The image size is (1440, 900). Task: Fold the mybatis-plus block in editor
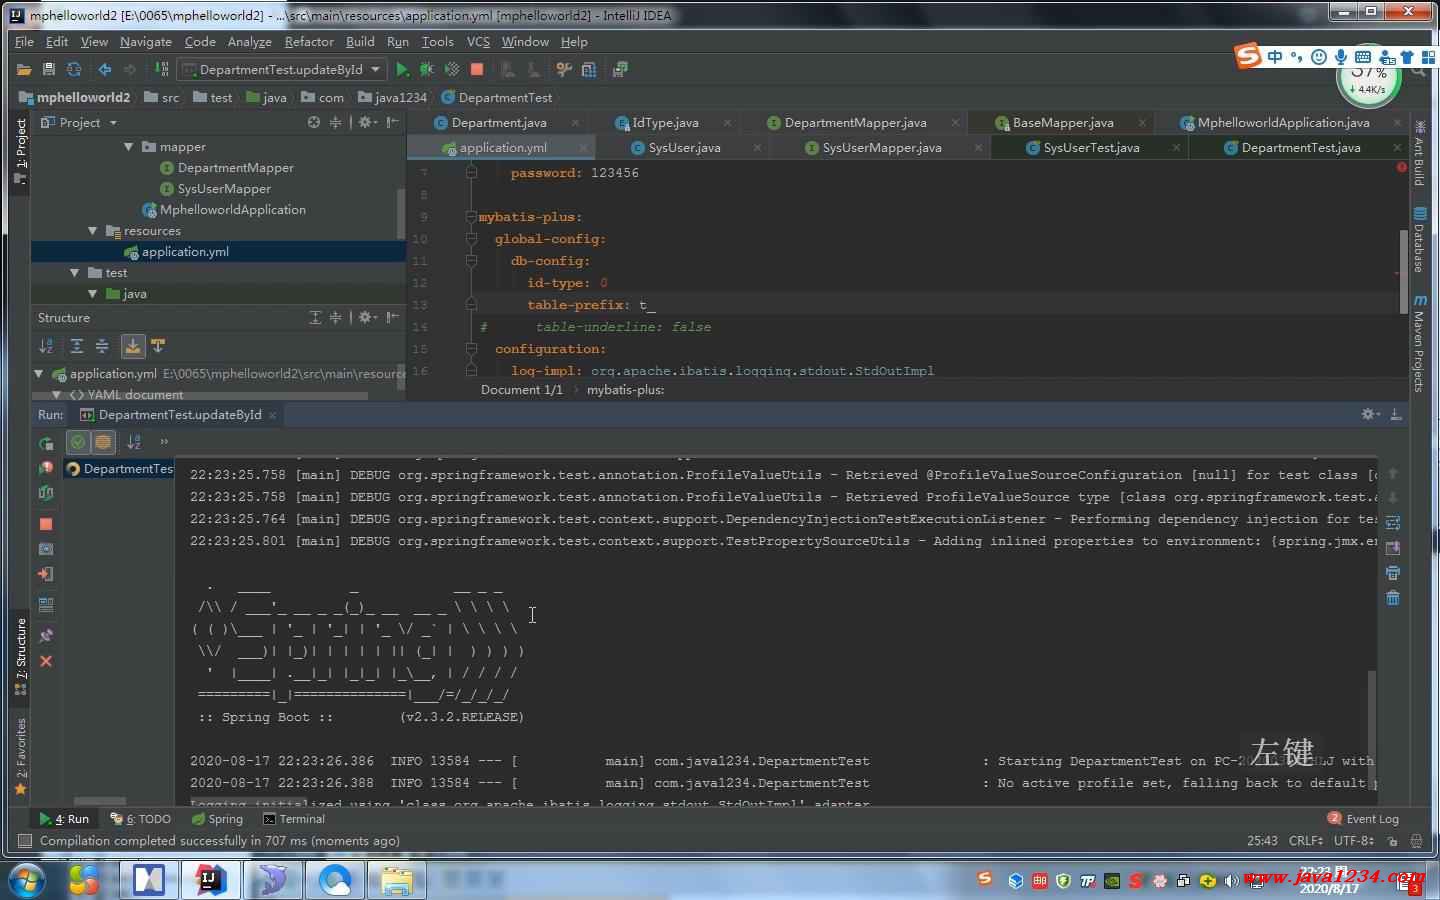[471, 217]
